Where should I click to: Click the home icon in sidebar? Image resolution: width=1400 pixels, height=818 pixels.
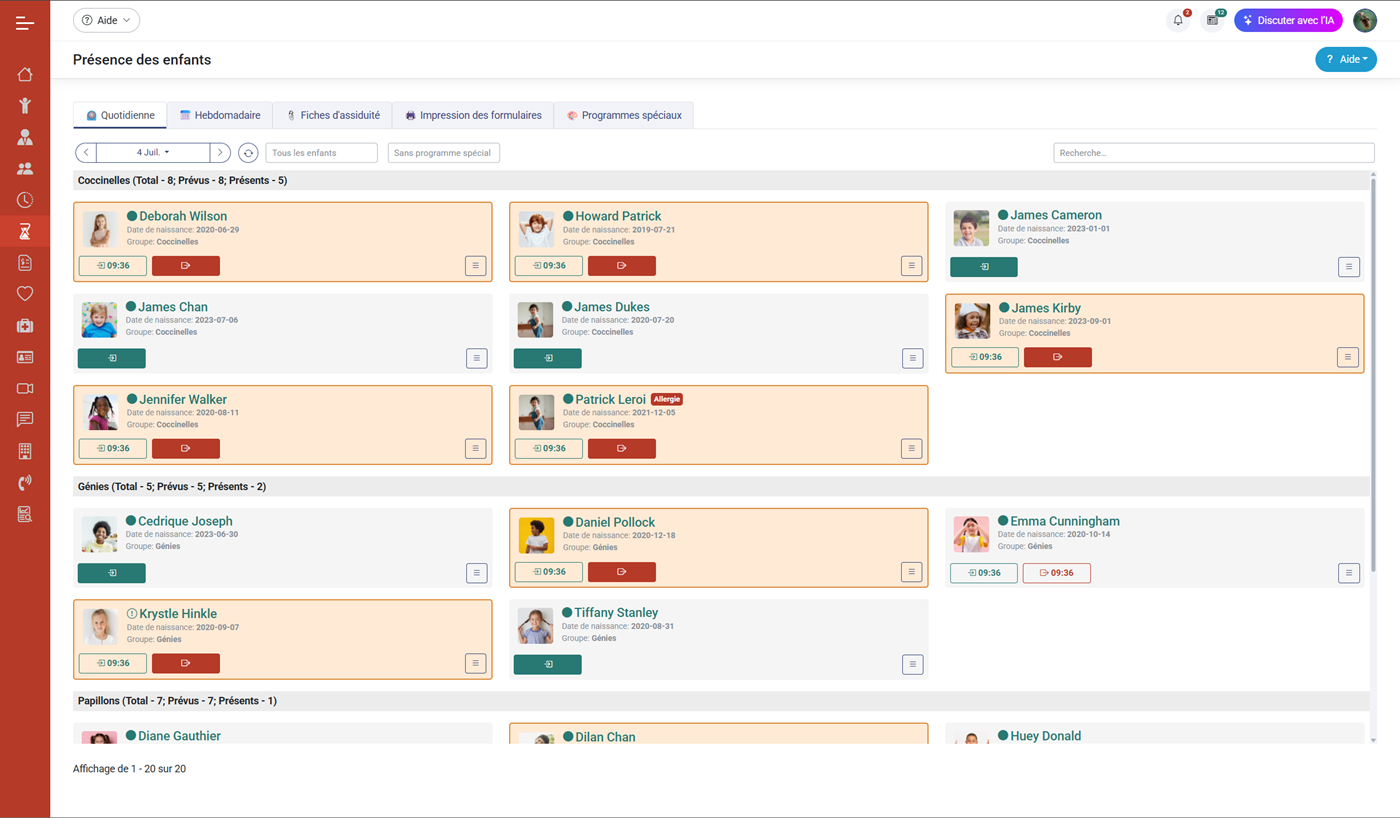(25, 75)
